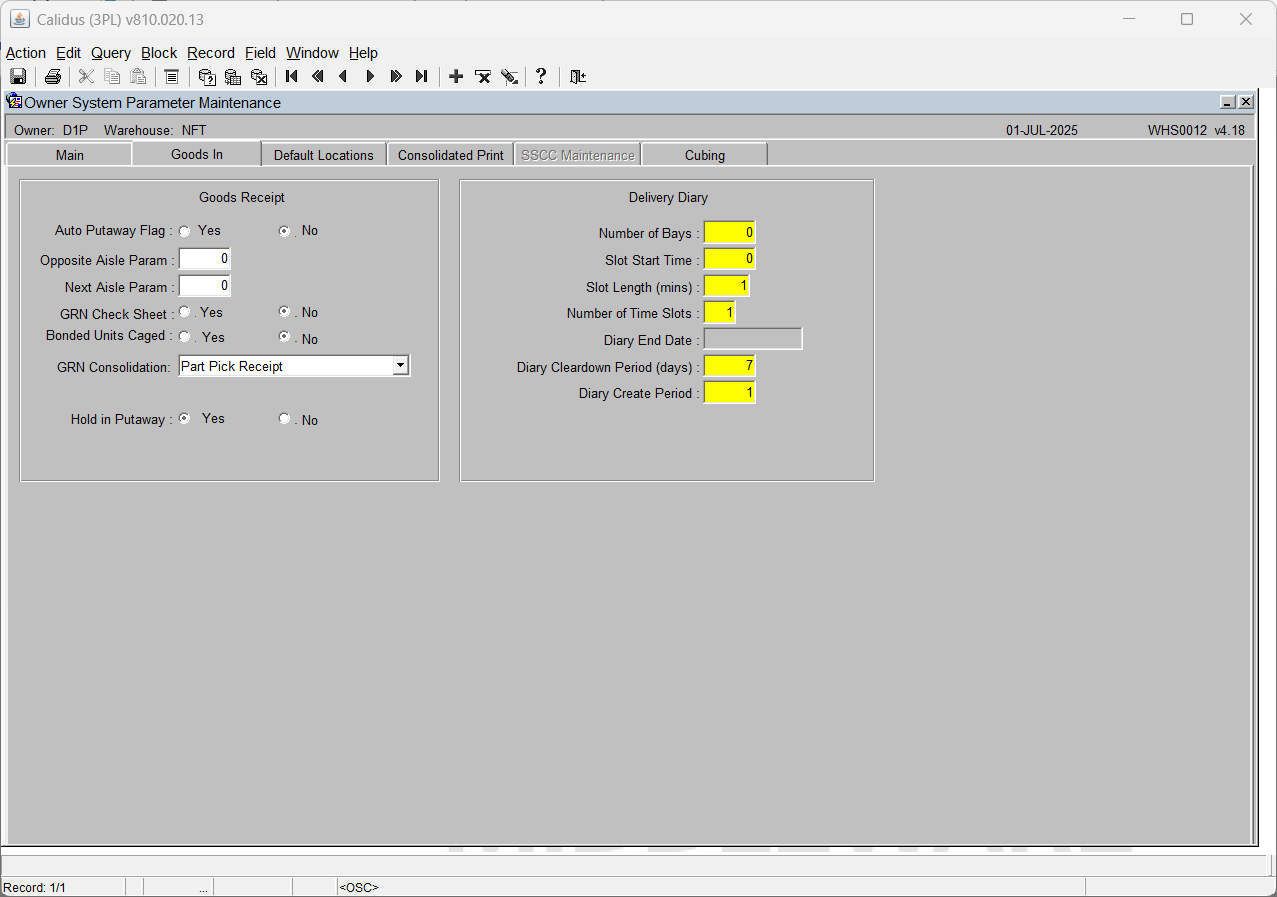Viewport: 1277px width, 897px height.
Task: Click the list of values icon
Action: [x=171, y=76]
